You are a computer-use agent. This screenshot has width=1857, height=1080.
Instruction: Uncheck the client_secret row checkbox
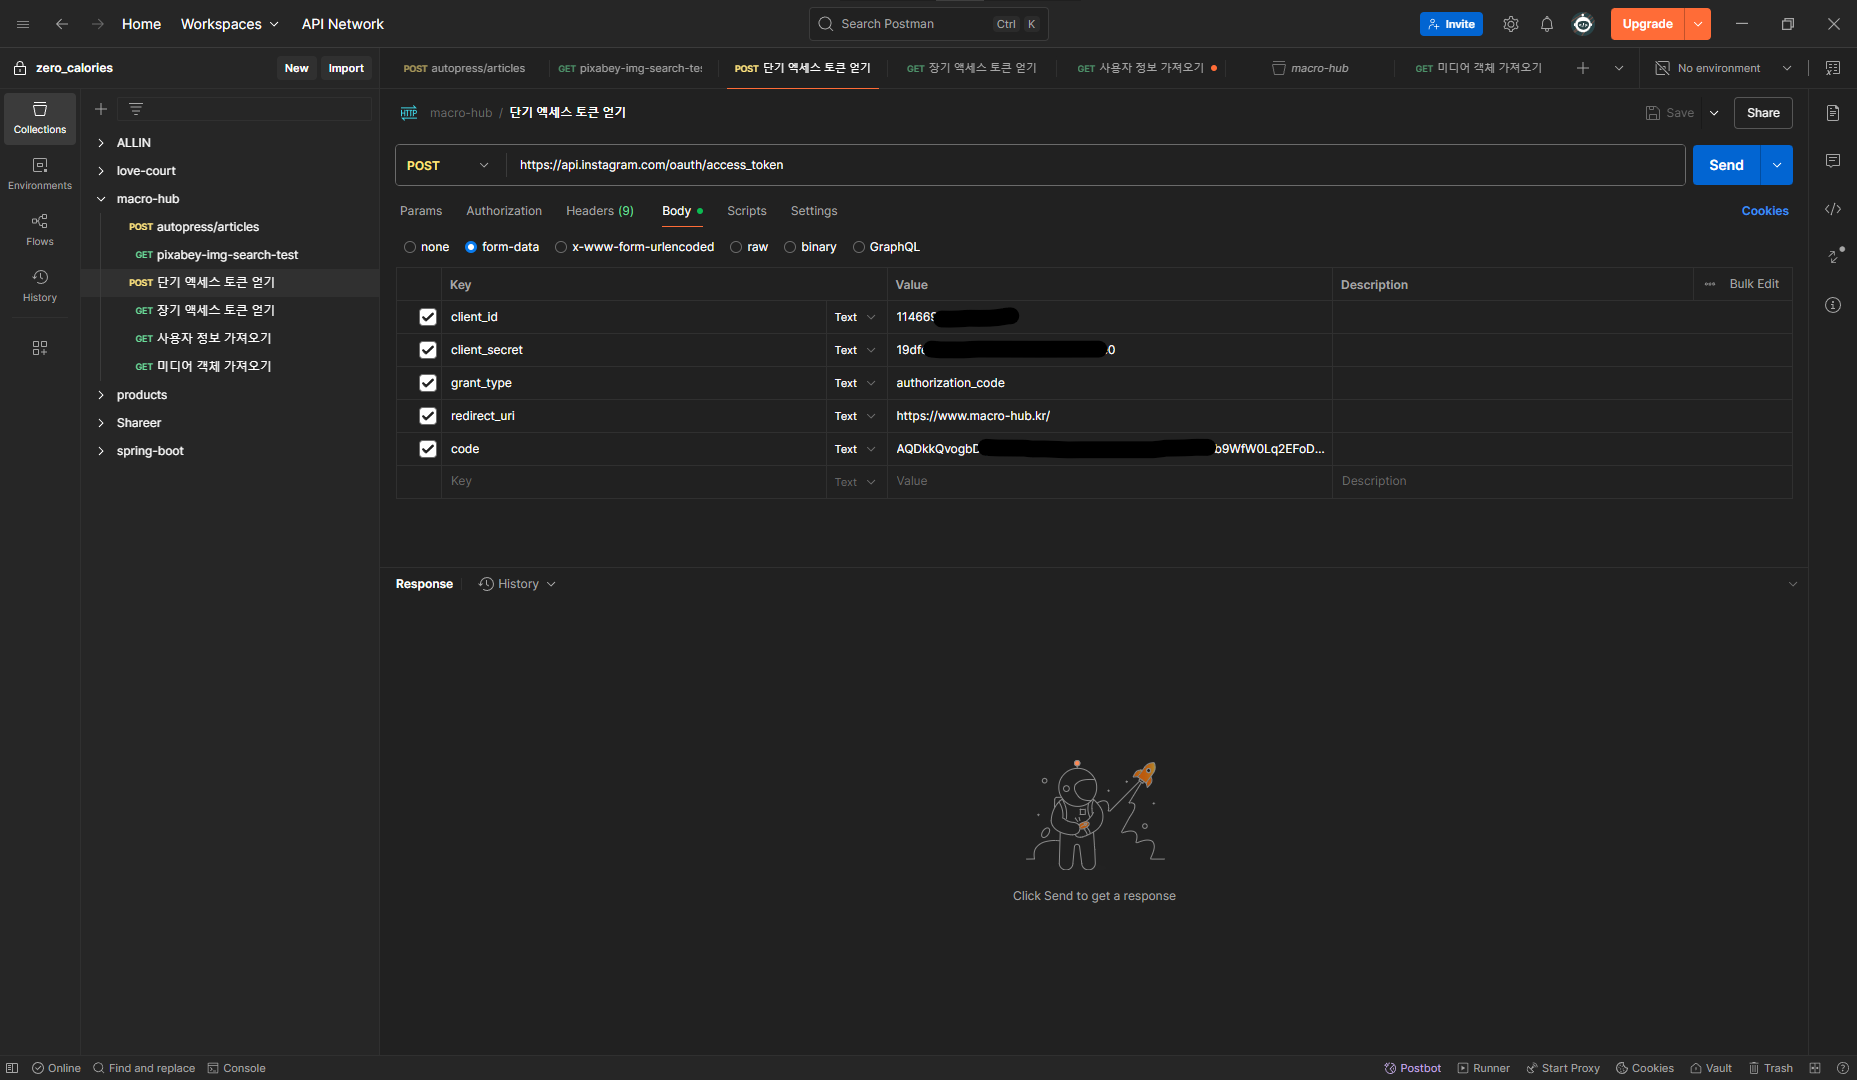click(x=428, y=350)
